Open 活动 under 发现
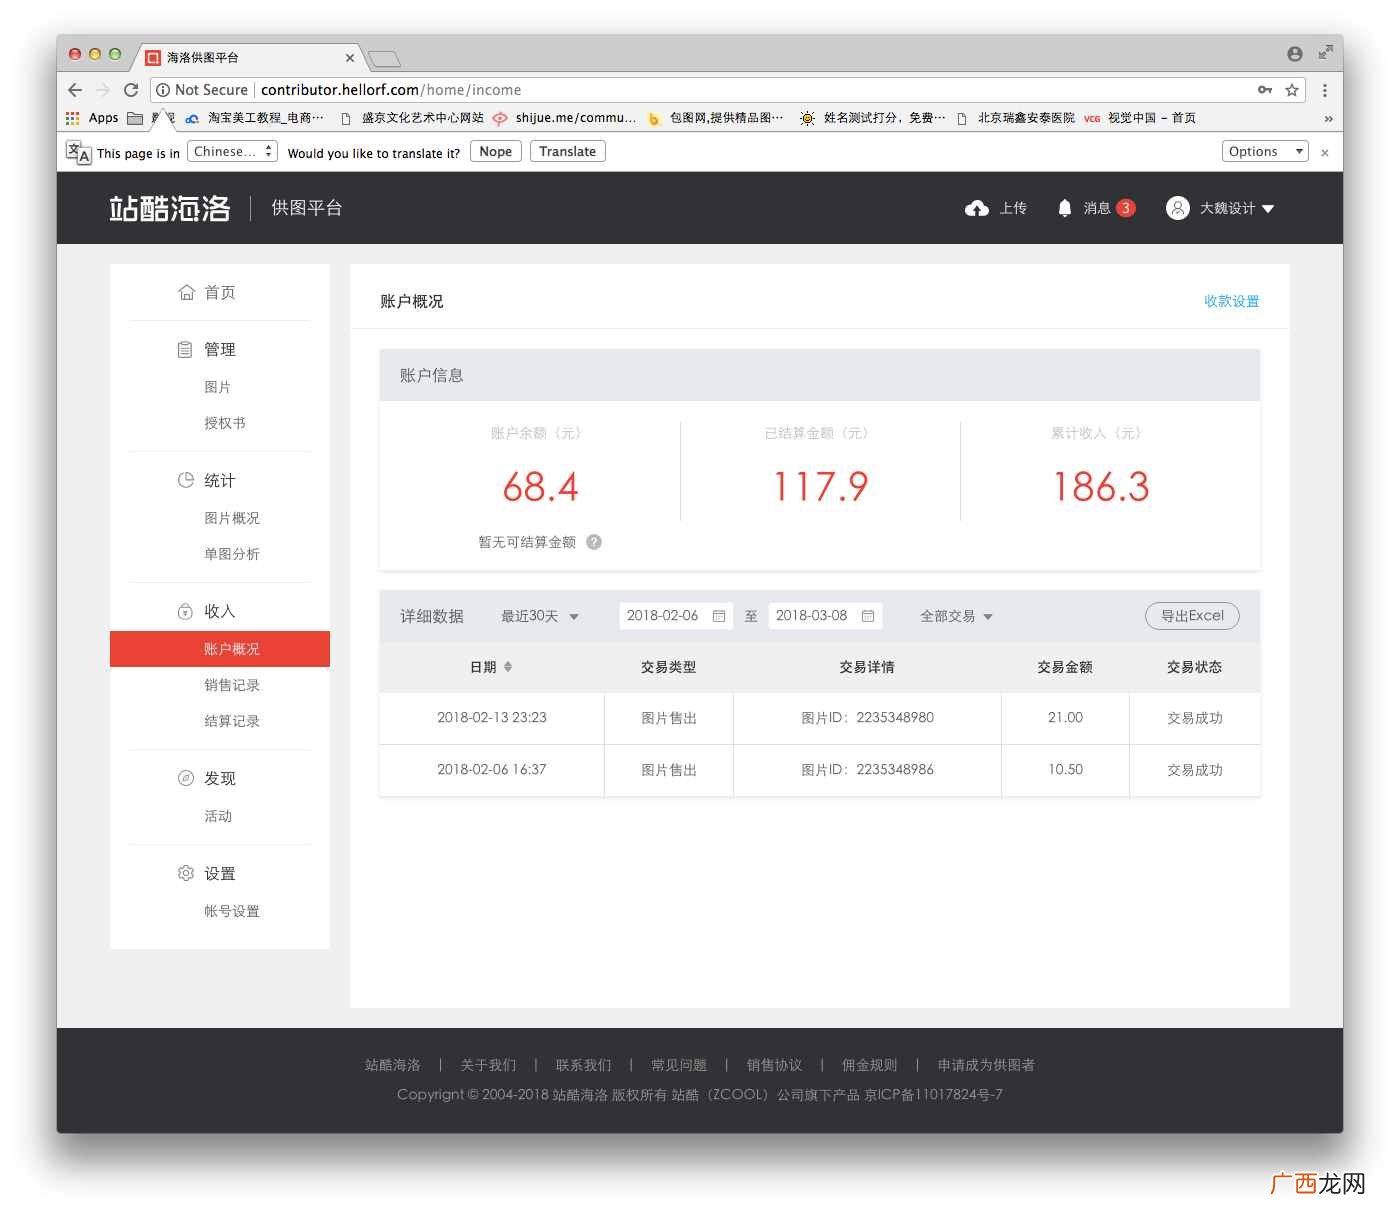Image resolution: width=1400 pixels, height=1212 pixels. coord(218,816)
